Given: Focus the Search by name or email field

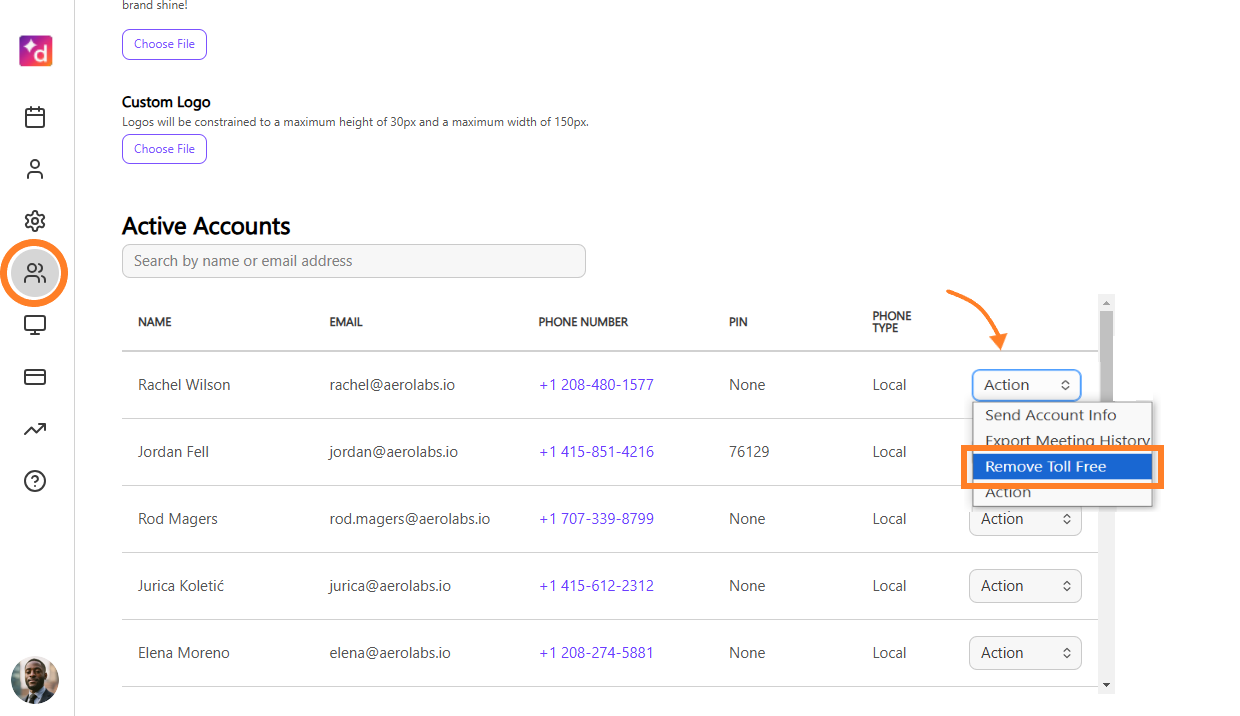Looking at the screenshot, I should pos(354,261).
